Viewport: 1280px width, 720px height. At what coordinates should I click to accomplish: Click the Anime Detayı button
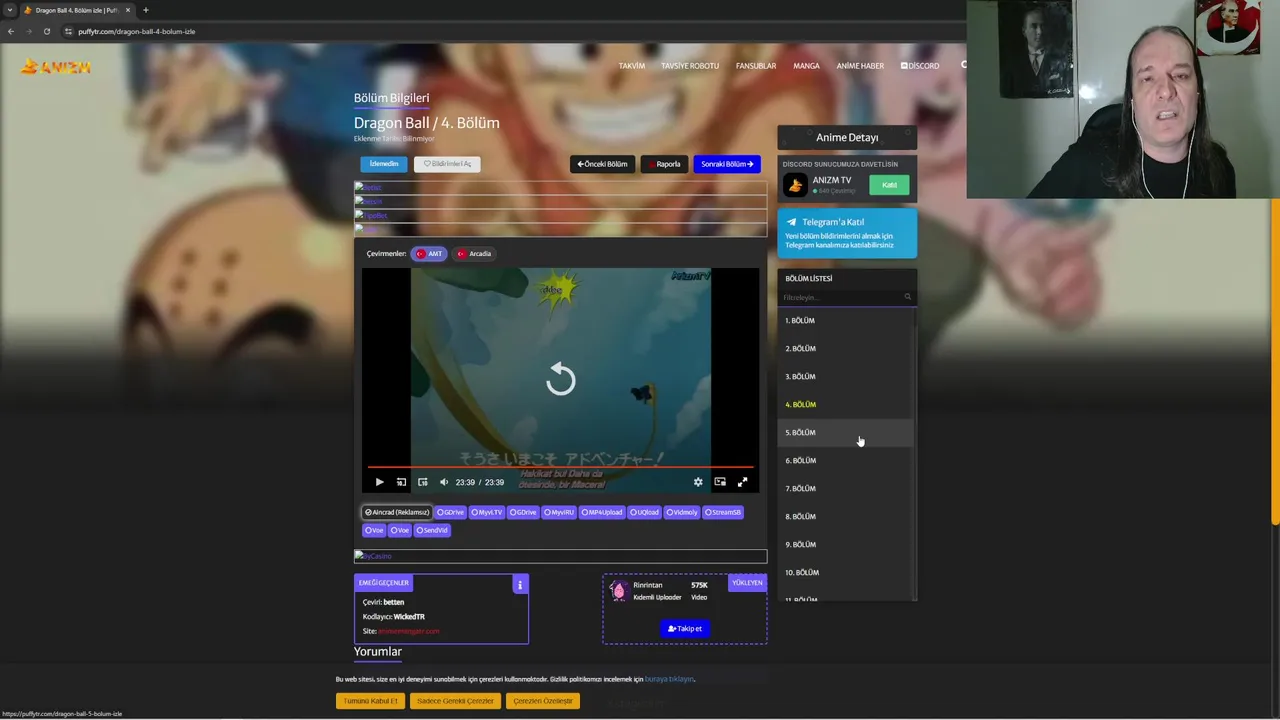click(847, 137)
